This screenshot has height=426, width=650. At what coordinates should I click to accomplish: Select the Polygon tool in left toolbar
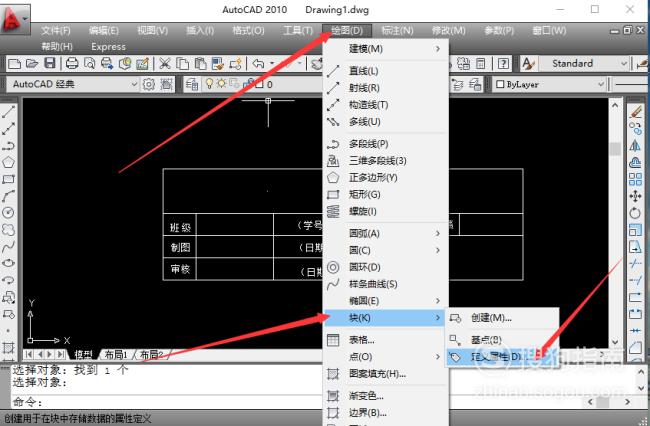click(x=8, y=162)
